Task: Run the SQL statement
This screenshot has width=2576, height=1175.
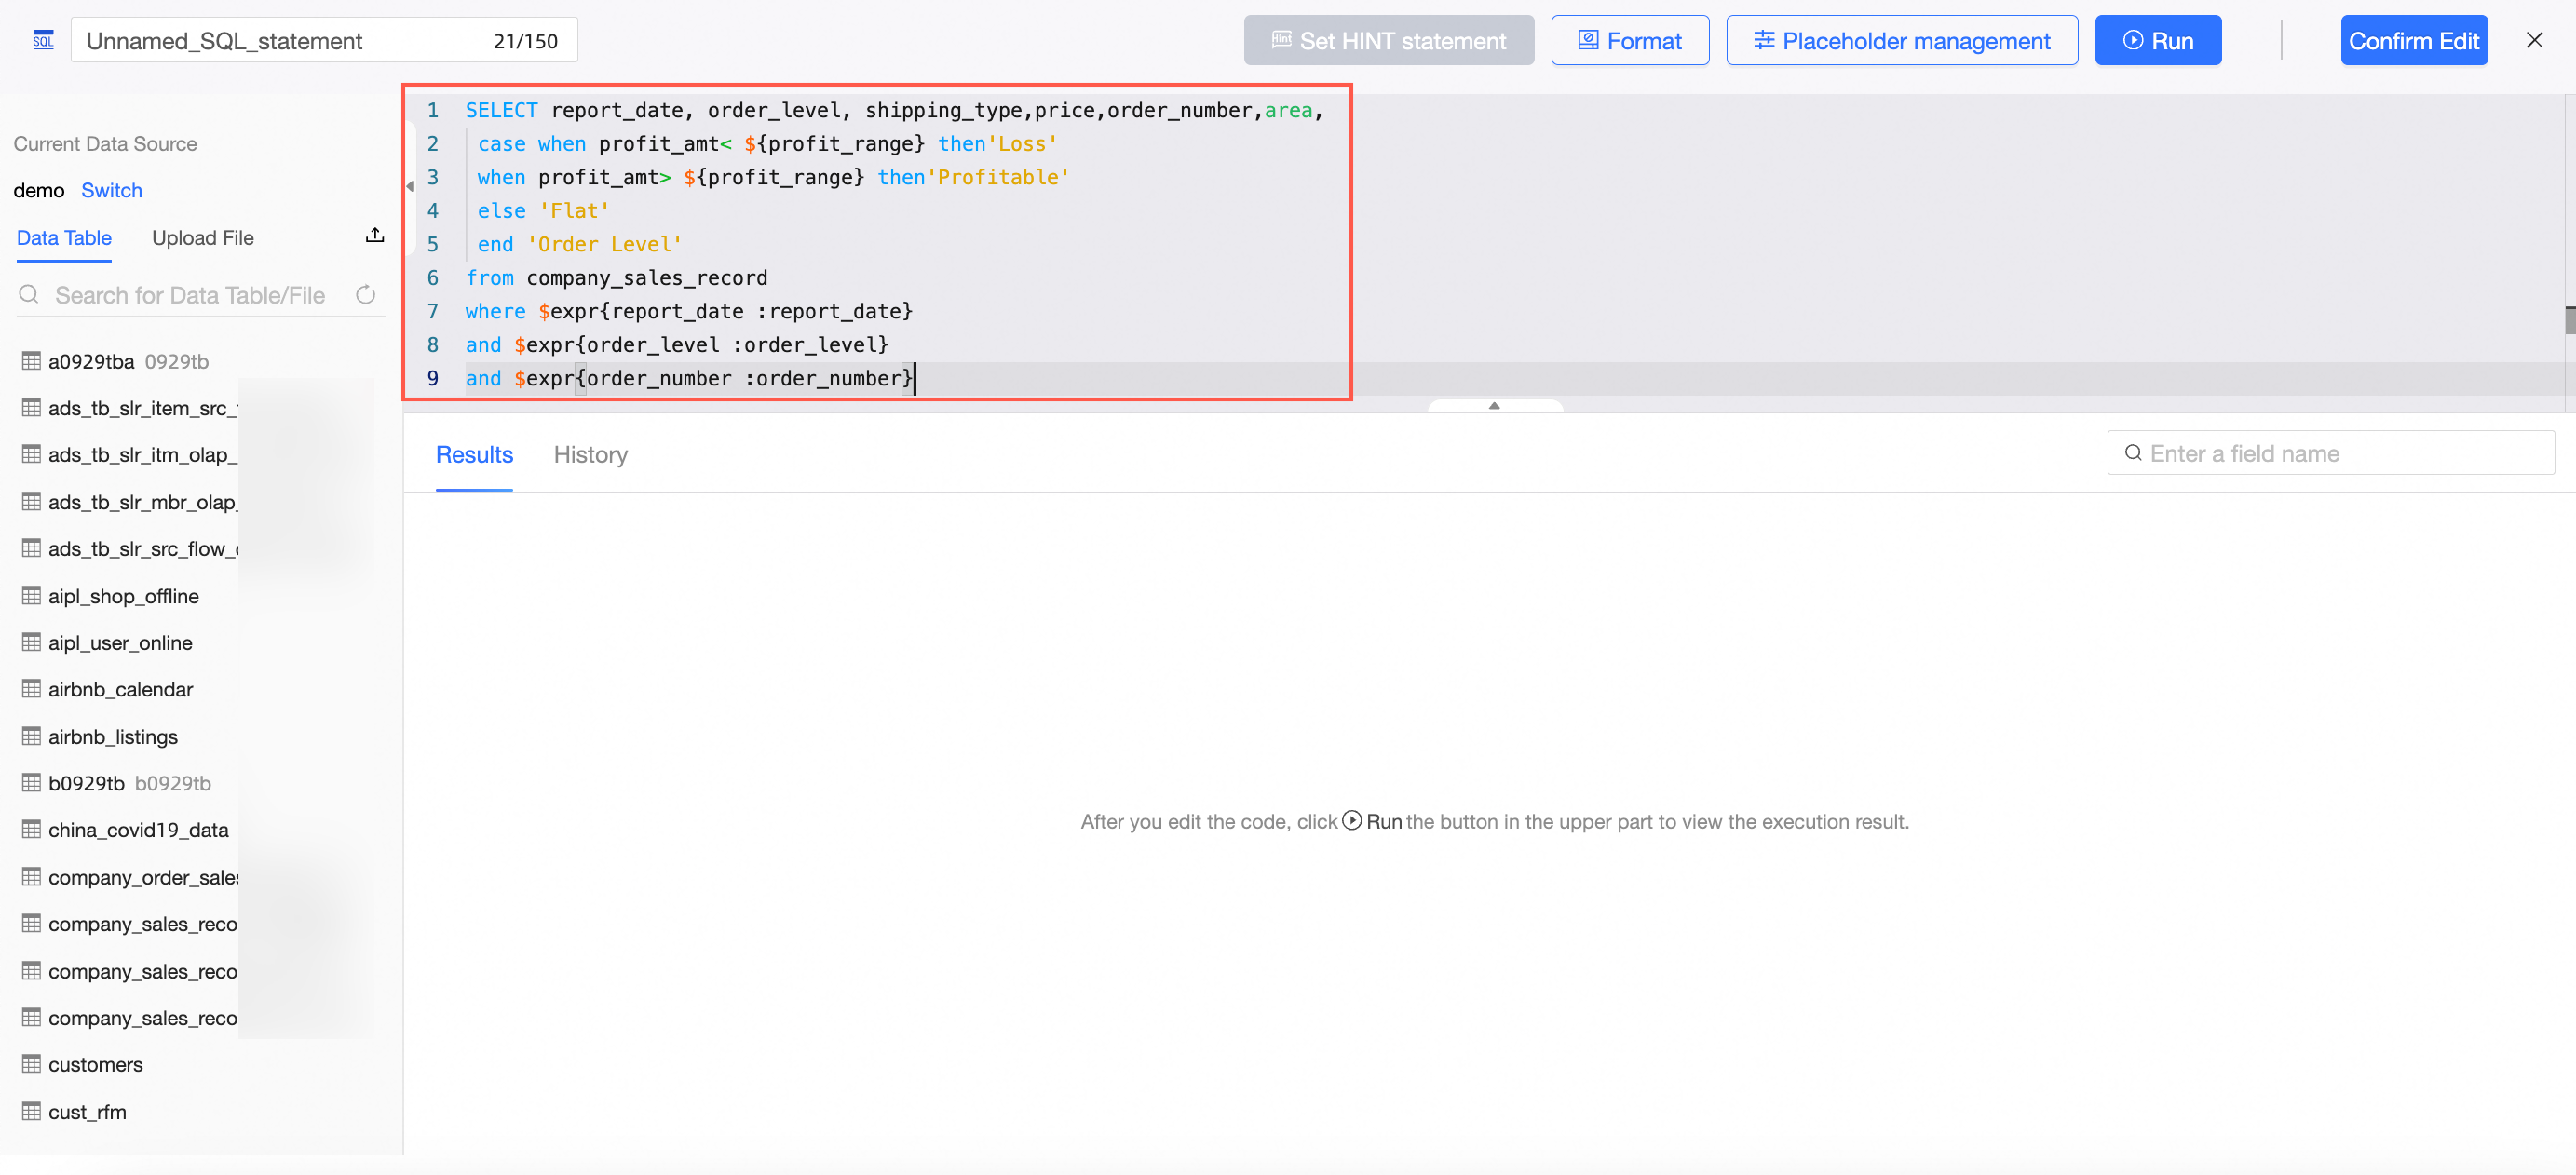Action: click(2157, 41)
